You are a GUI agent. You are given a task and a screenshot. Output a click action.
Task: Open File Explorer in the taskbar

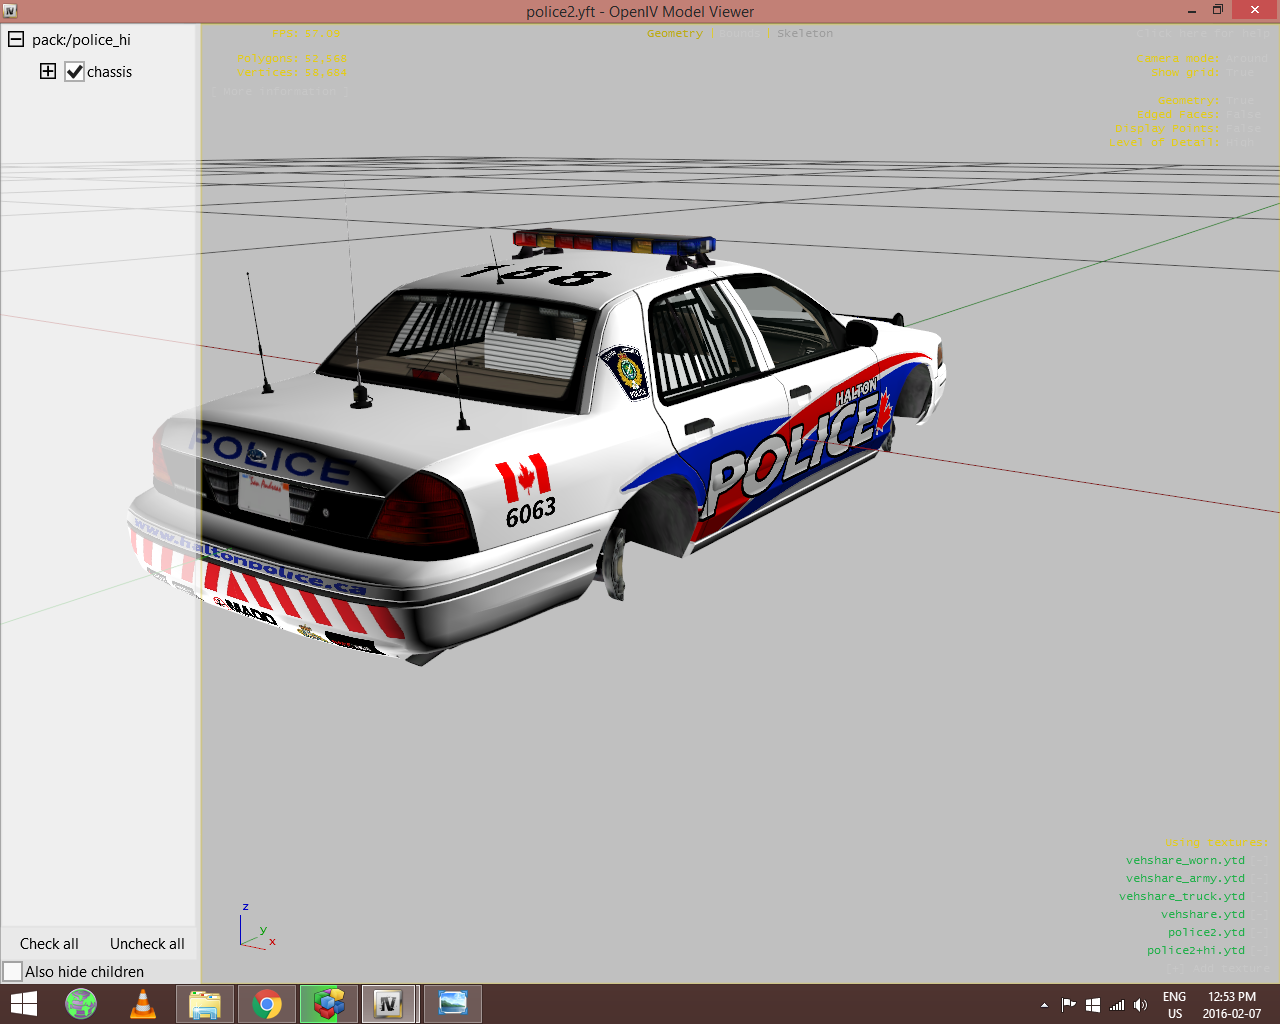point(205,1004)
